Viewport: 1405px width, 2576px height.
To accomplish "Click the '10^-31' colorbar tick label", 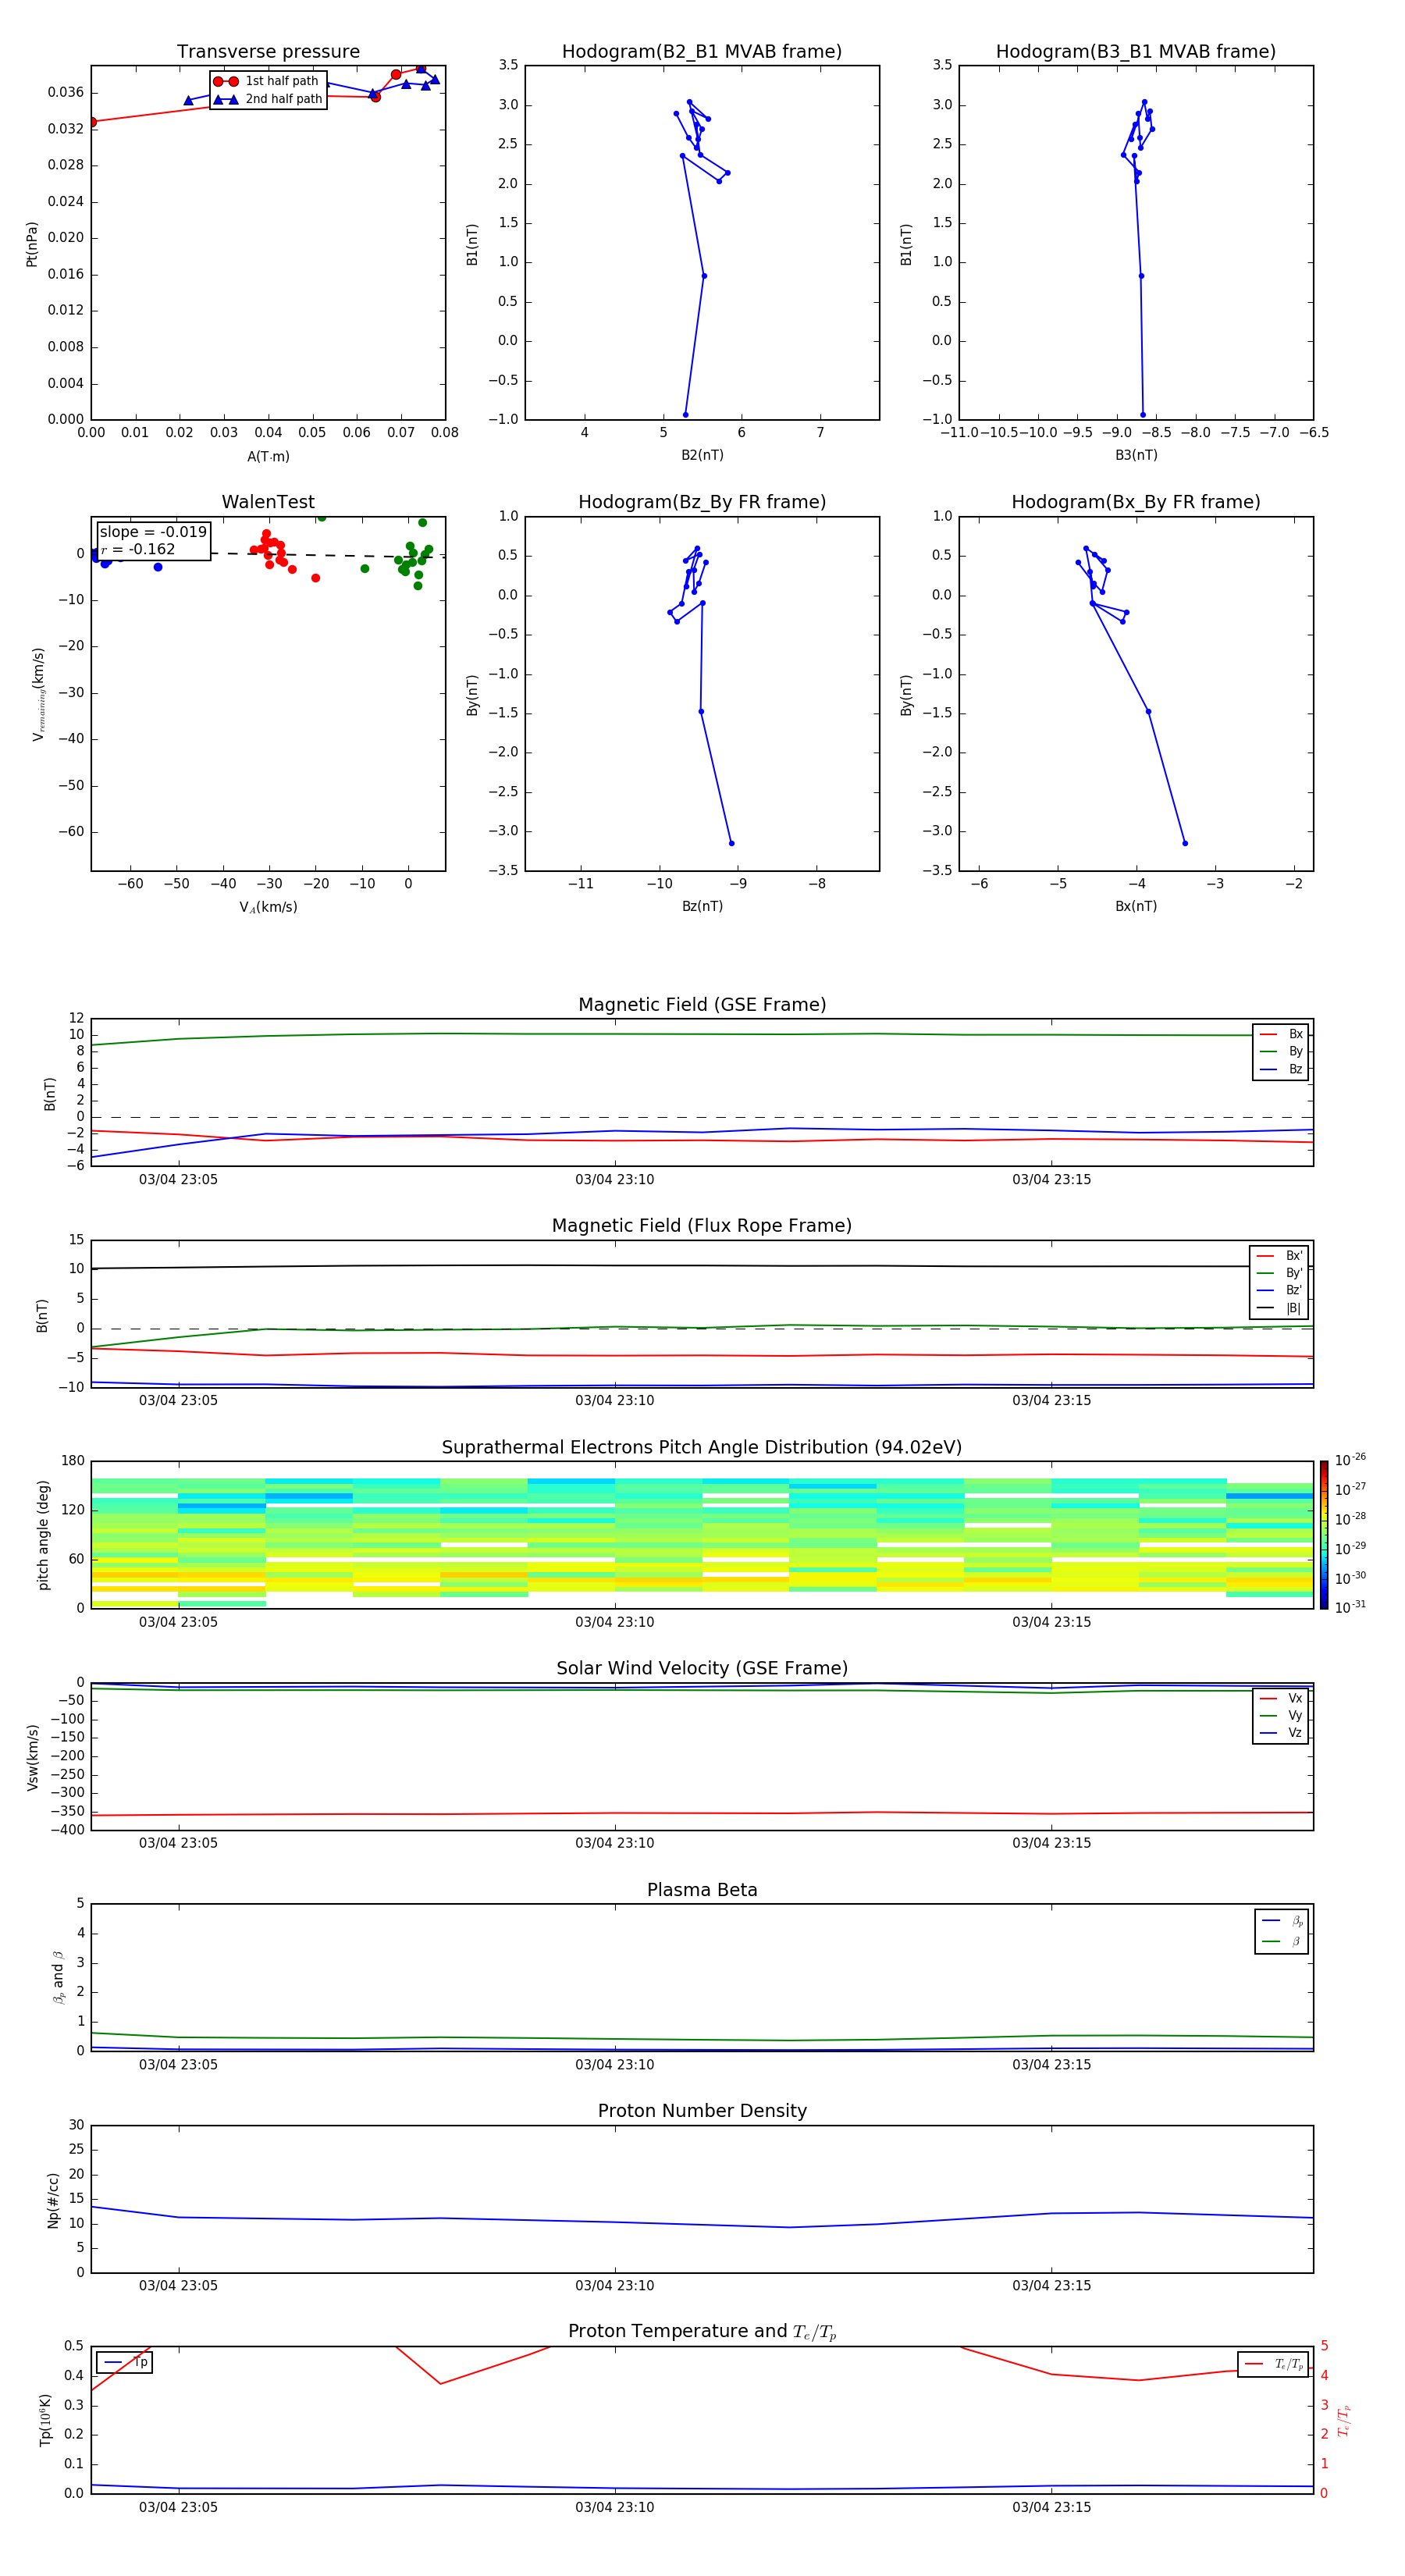I will (x=1350, y=1607).
